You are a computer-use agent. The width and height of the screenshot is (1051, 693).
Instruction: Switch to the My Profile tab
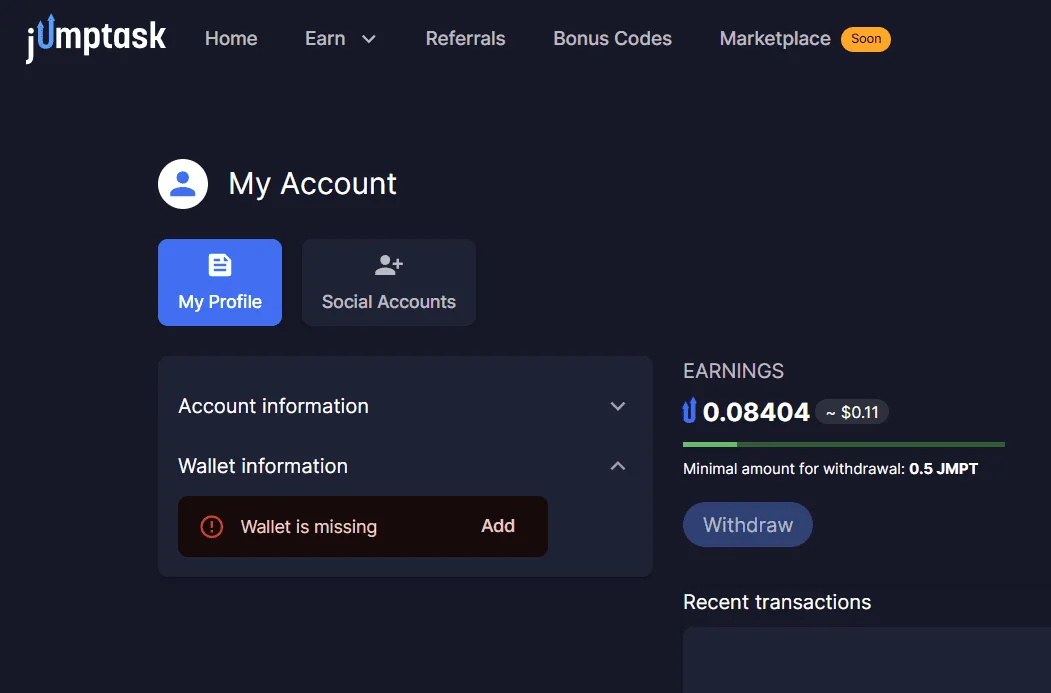[x=220, y=282]
